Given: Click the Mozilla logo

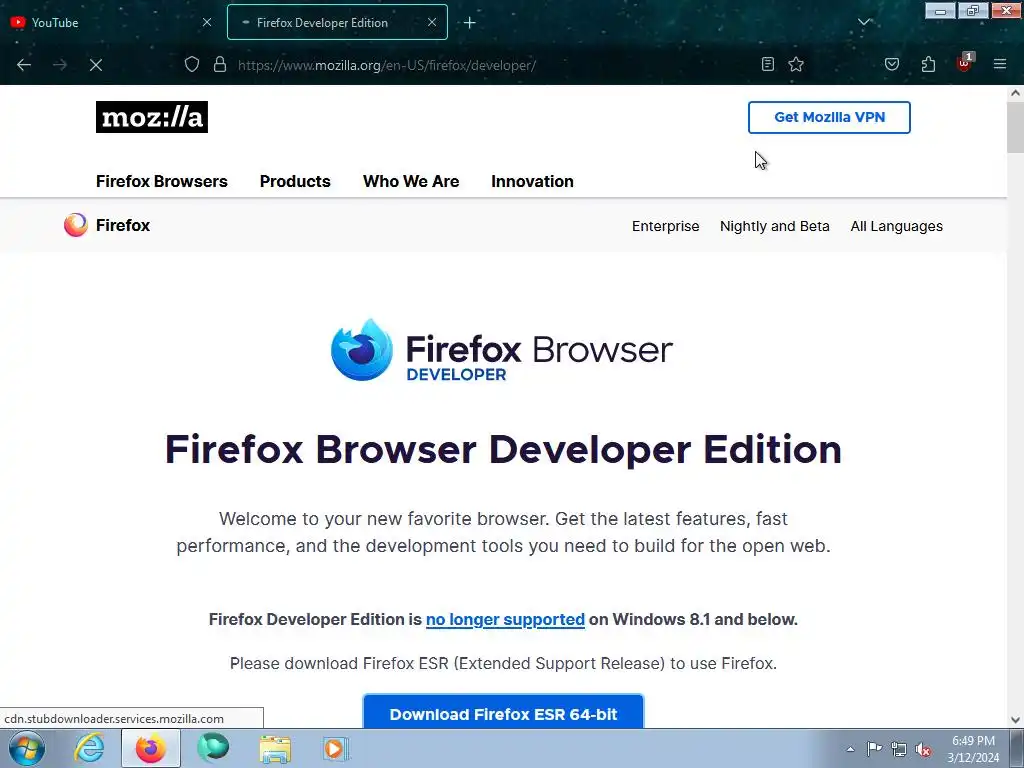Looking at the screenshot, I should pyautogui.click(x=152, y=117).
